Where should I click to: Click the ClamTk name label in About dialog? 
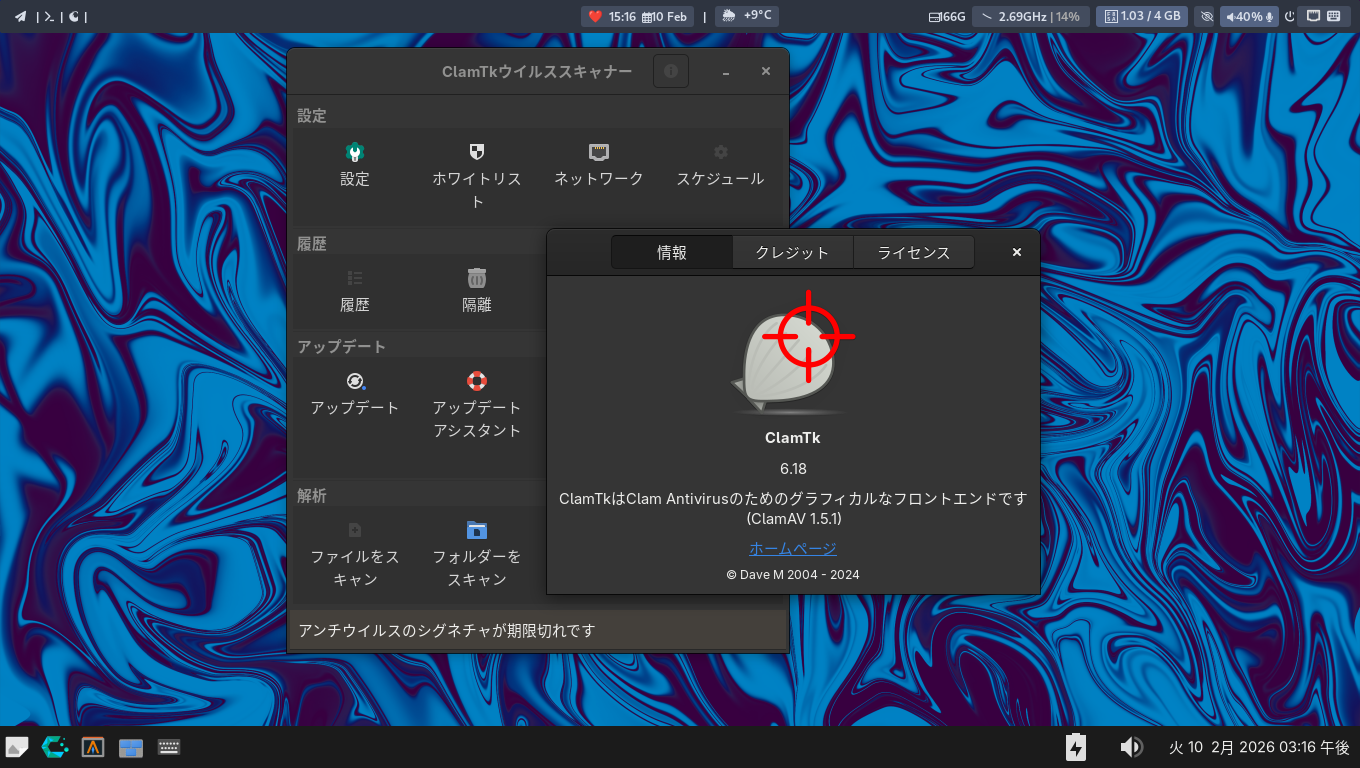793,438
